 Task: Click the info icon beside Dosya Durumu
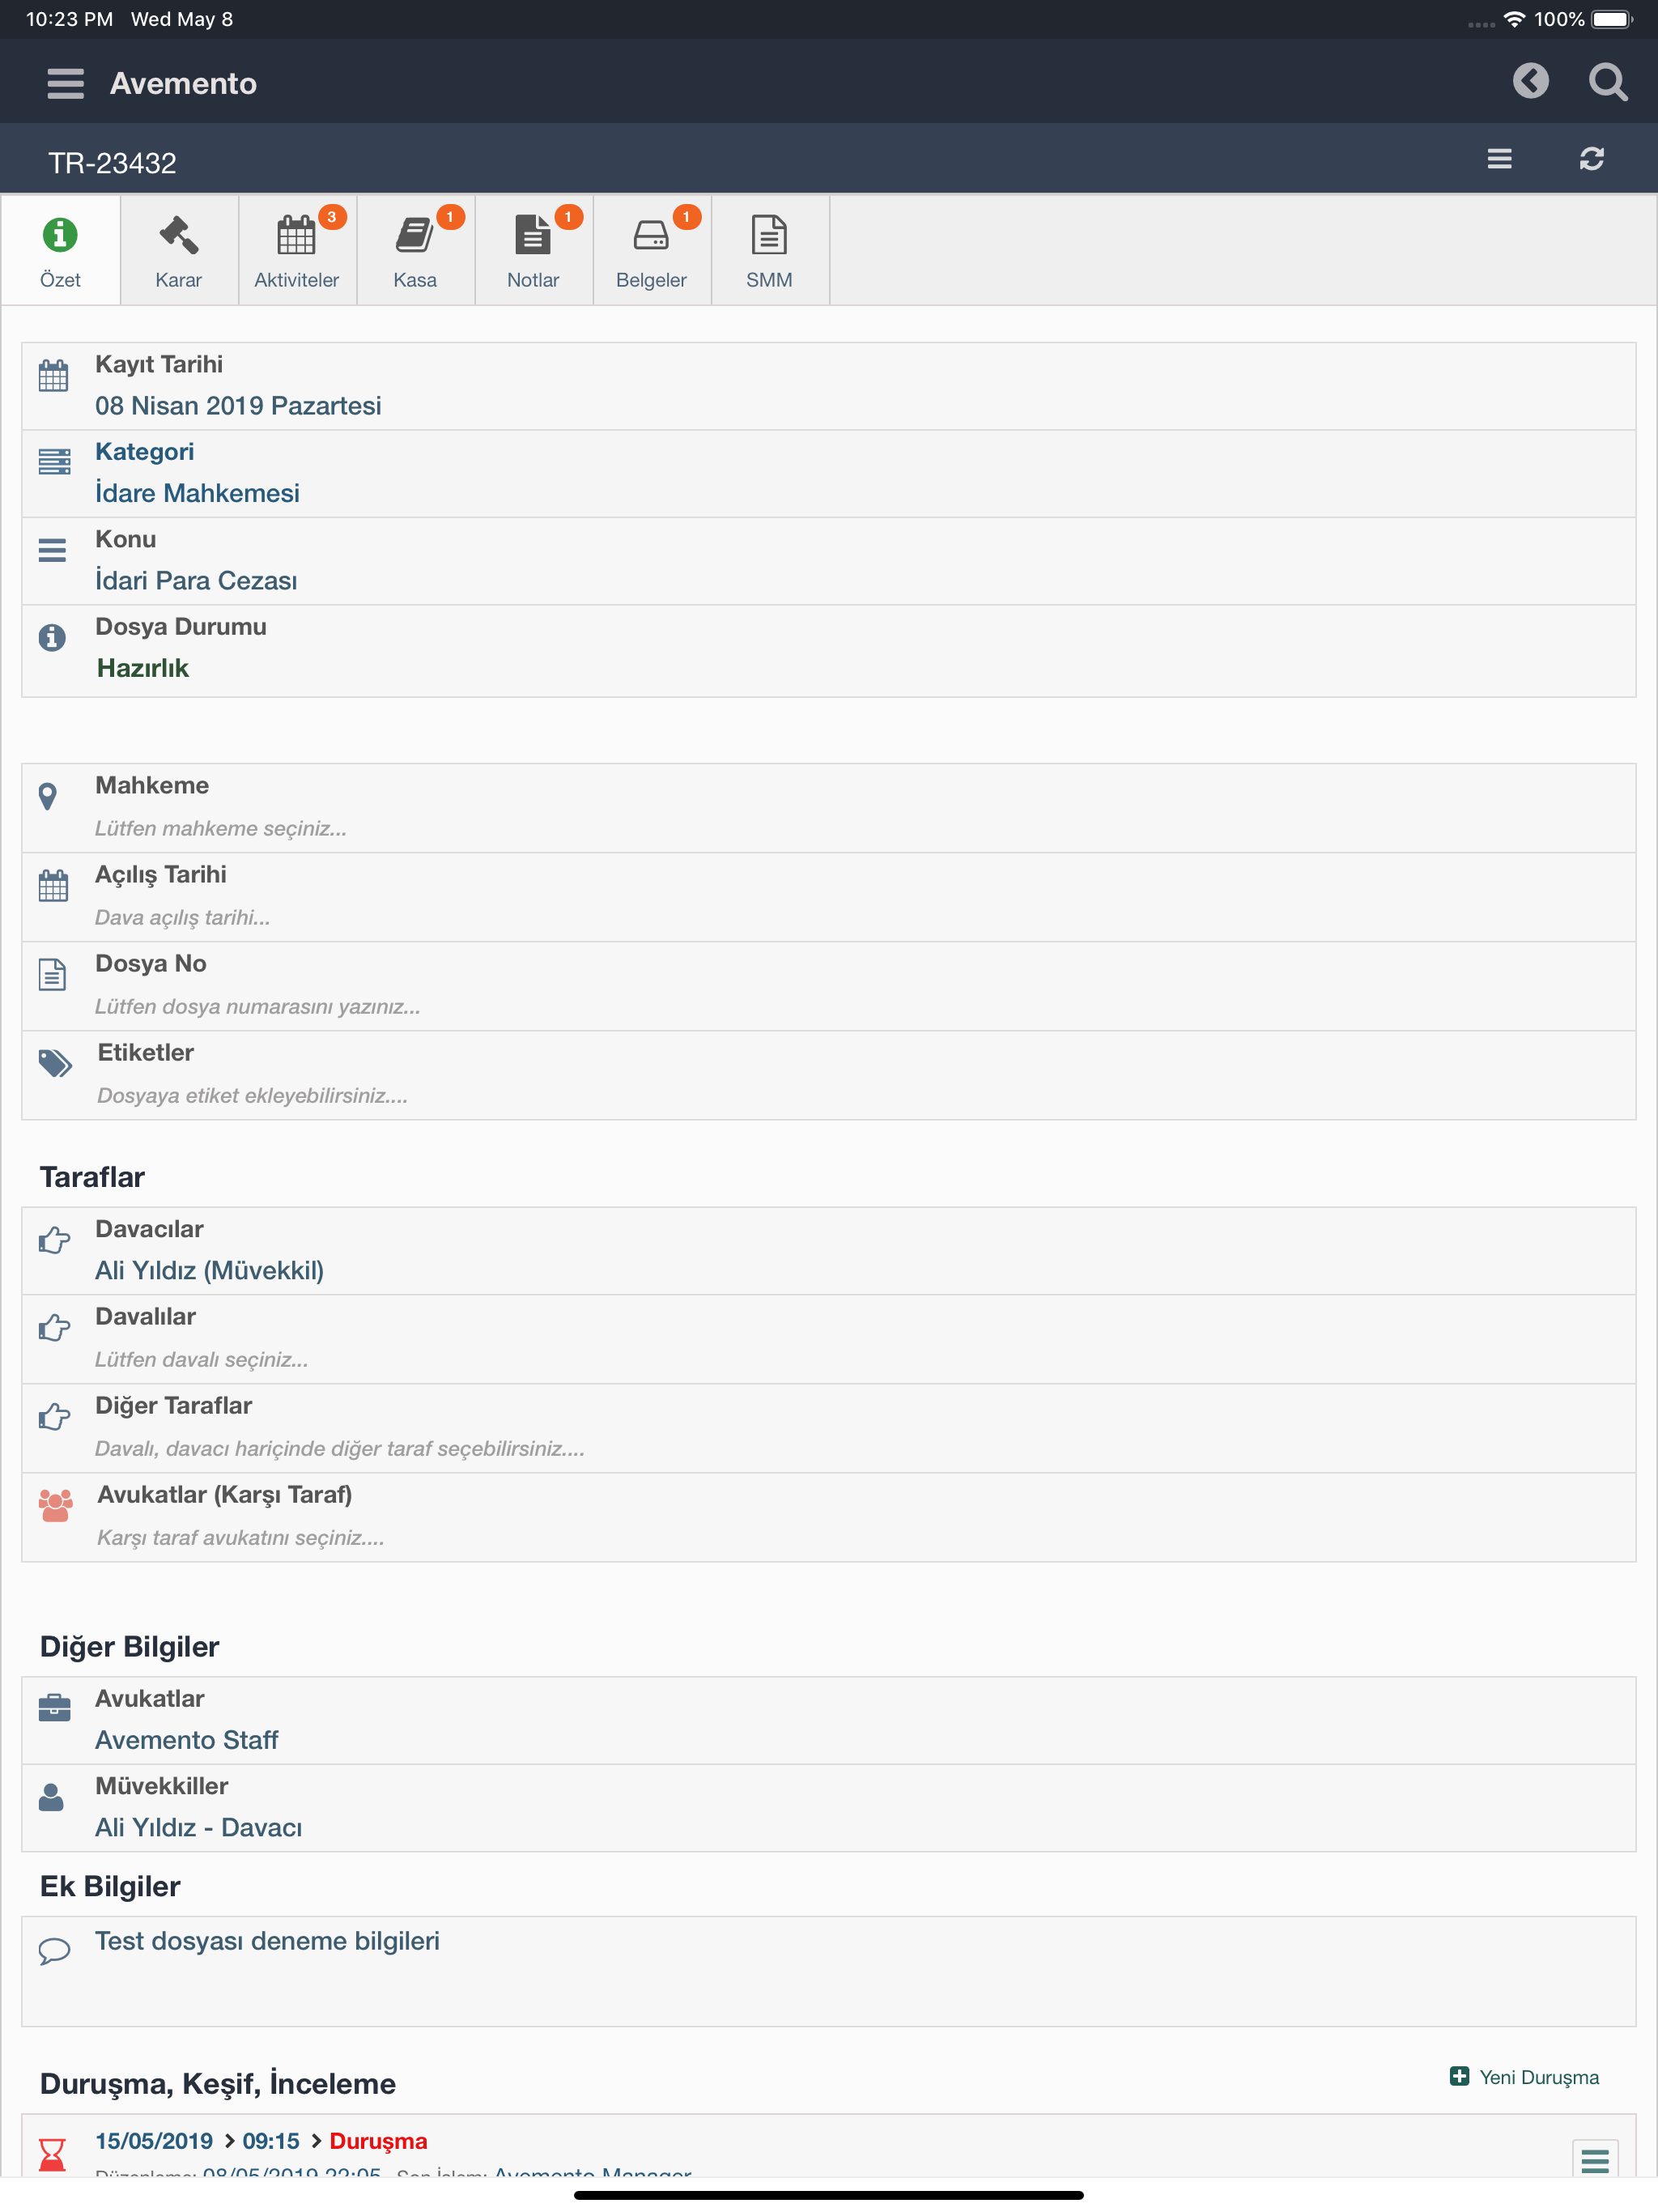click(52, 637)
